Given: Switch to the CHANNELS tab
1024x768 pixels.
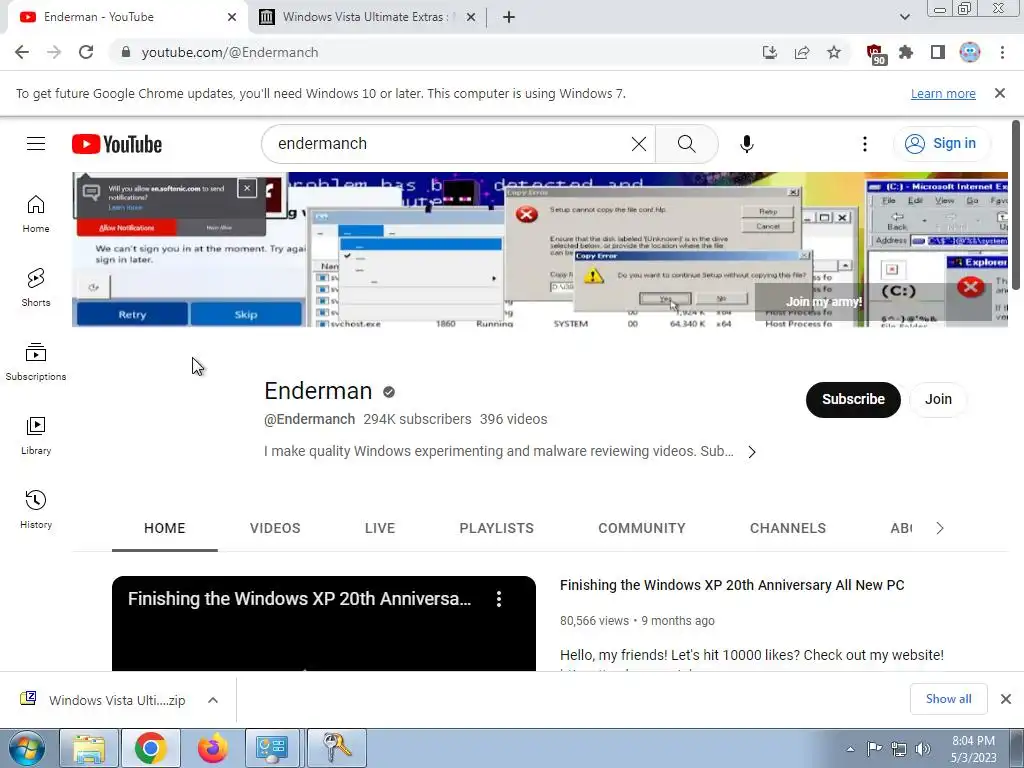Looking at the screenshot, I should (788, 528).
